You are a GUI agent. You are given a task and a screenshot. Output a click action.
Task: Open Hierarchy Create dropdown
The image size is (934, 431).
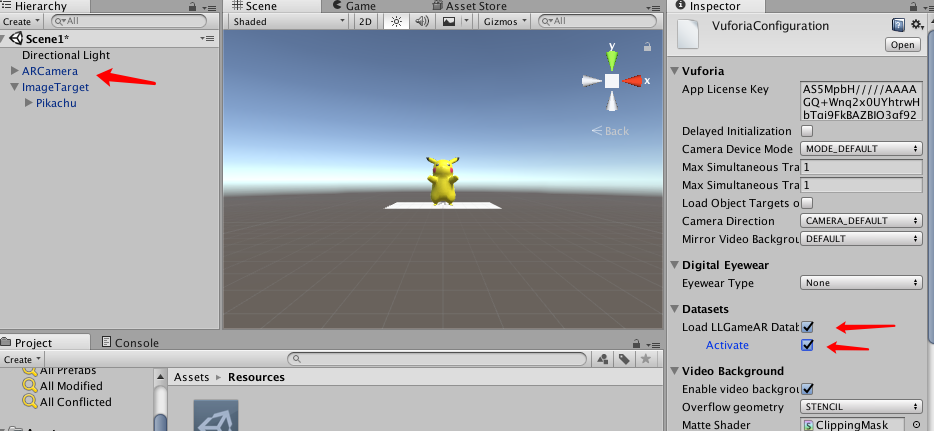pyautogui.click(x=21, y=21)
